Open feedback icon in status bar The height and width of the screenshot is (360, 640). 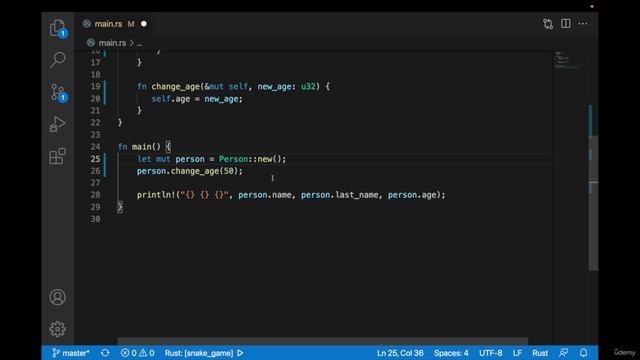[564, 353]
